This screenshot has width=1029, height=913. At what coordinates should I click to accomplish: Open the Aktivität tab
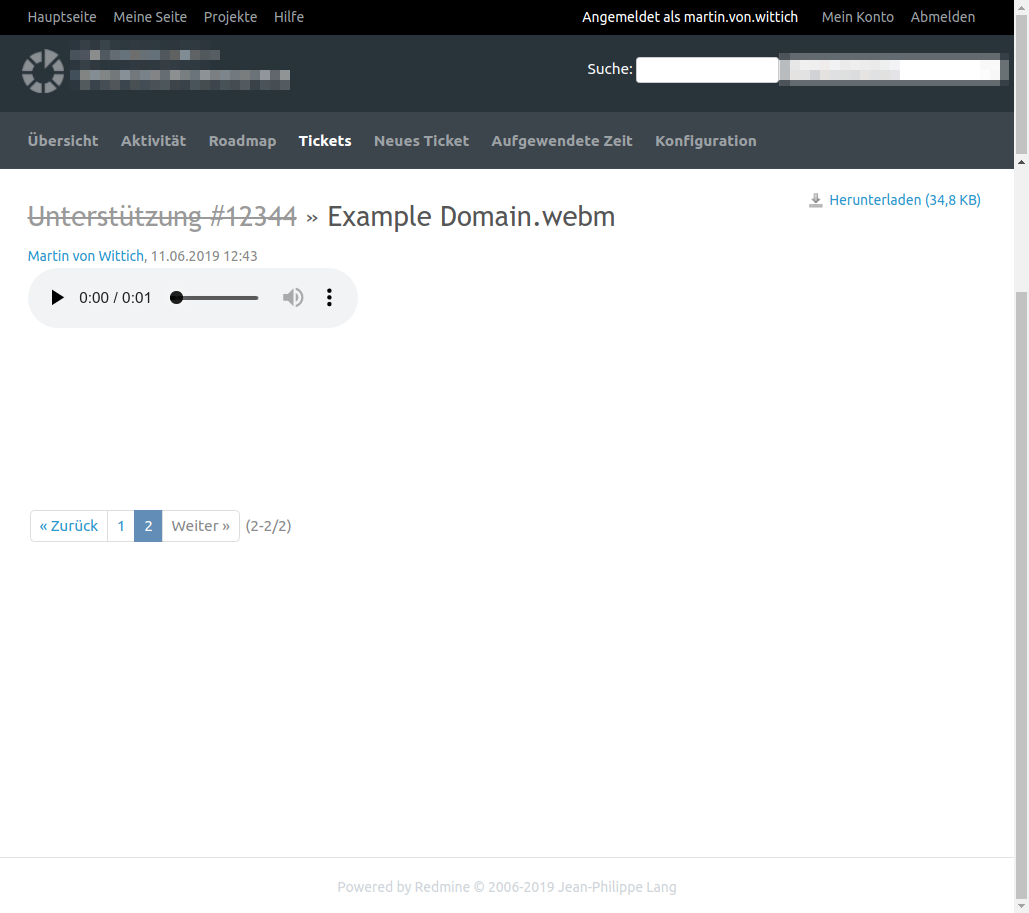pos(154,141)
